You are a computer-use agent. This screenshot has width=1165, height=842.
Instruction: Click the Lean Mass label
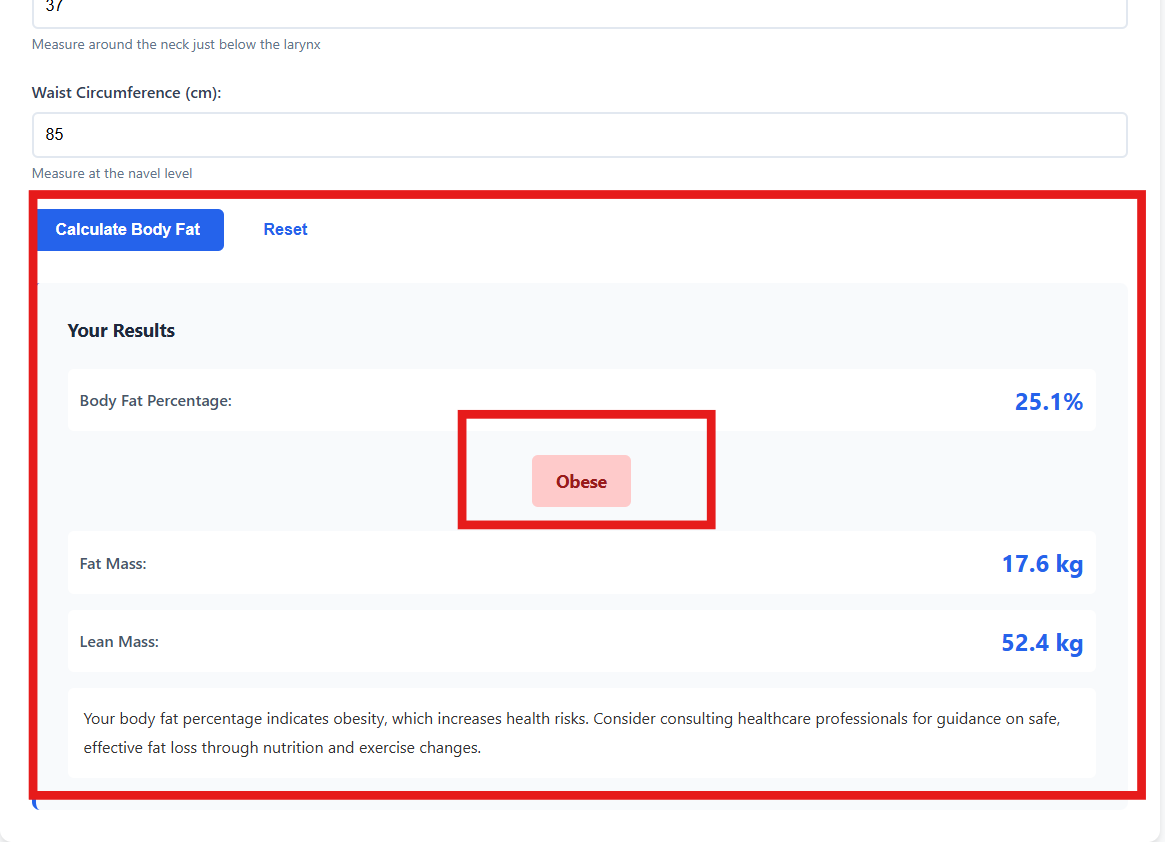(x=119, y=642)
